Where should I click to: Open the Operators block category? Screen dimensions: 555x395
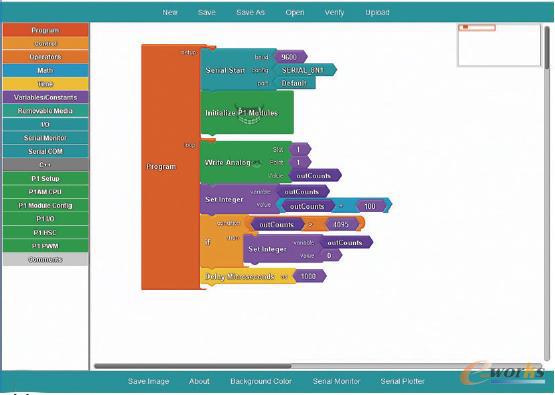[x=45, y=57]
